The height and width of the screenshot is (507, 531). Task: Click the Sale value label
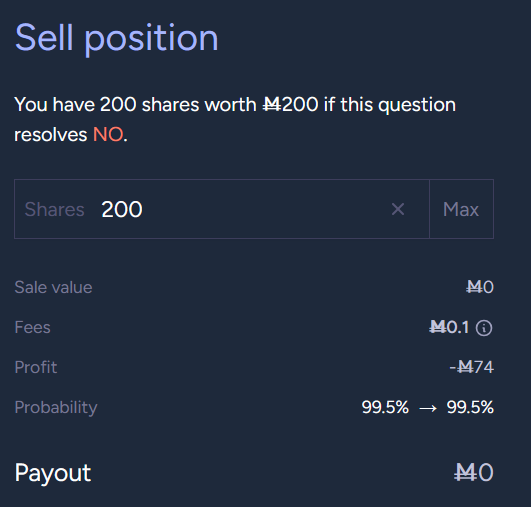[x=53, y=287]
